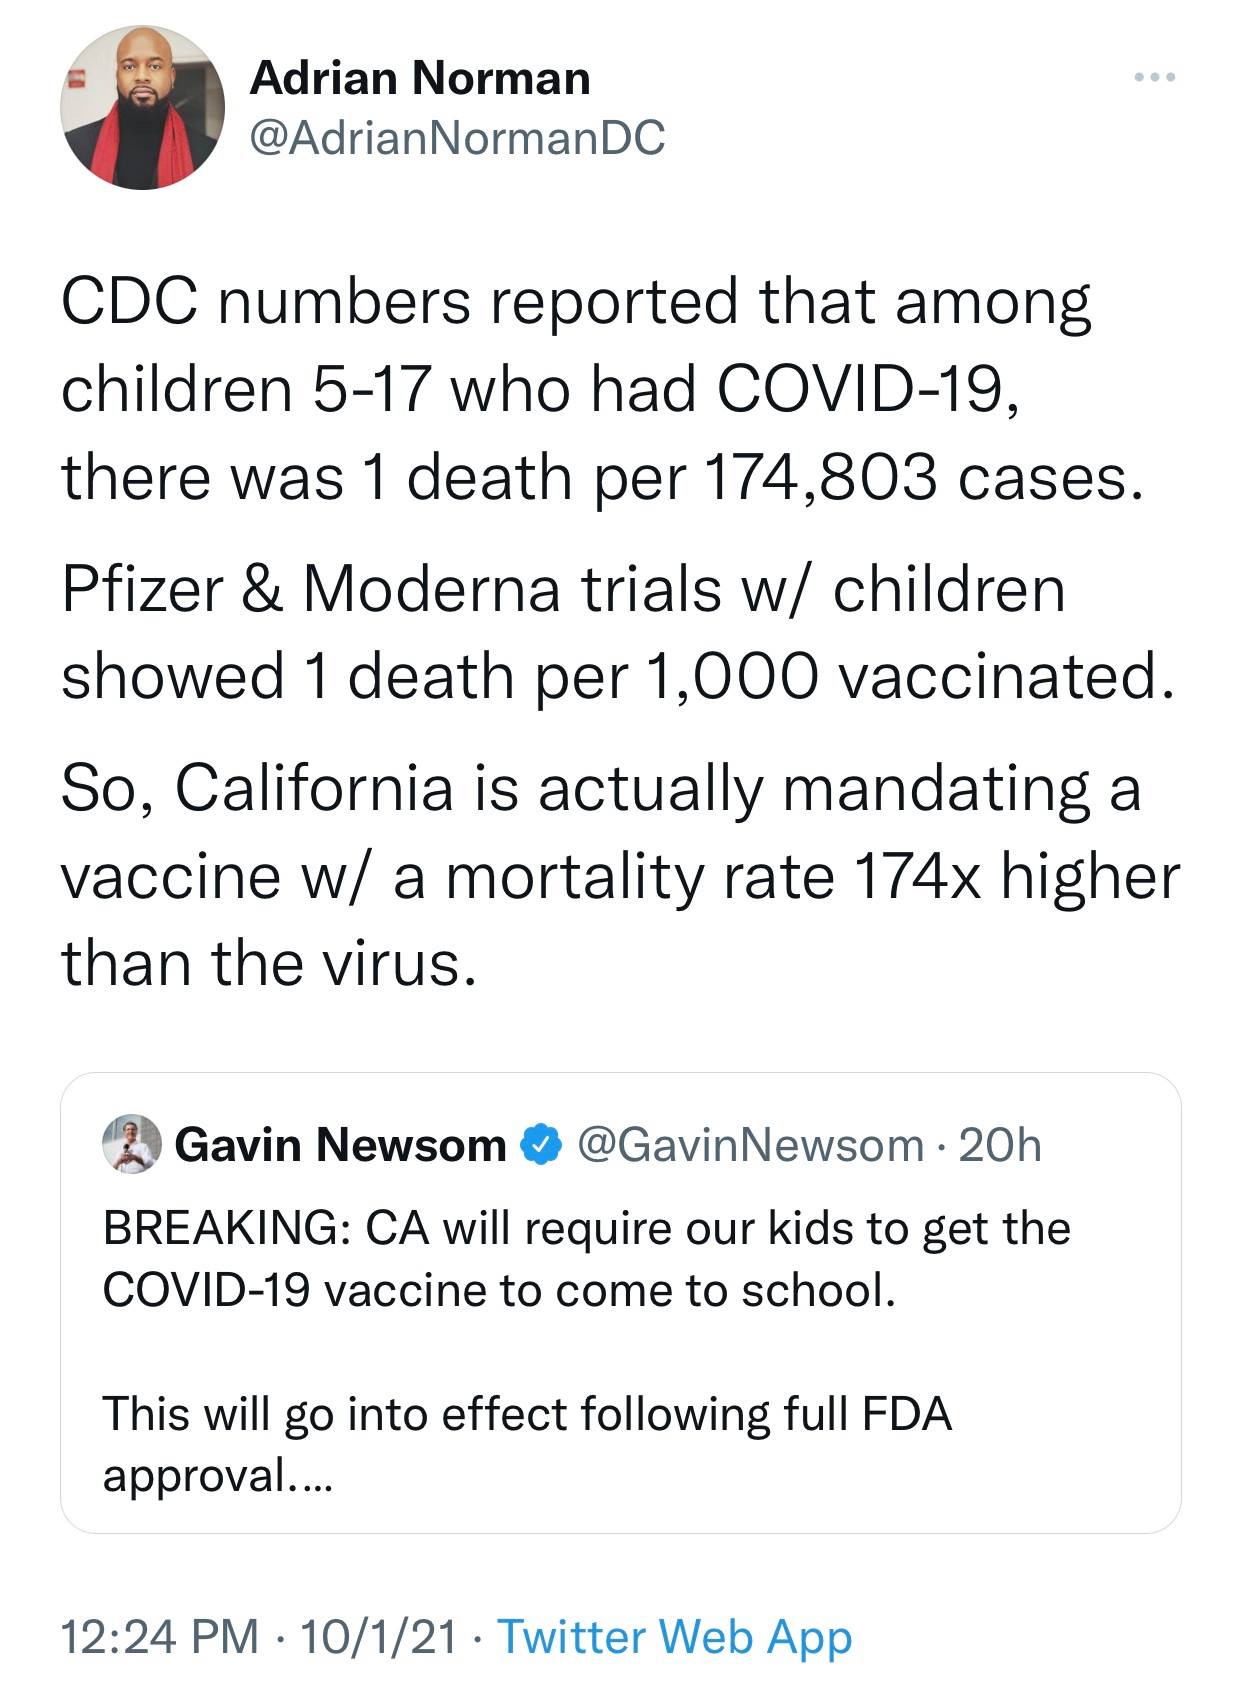Click Gavin Newsom's small avatar
The width and height of the screenshot is (1242, 1702).
click(131, 1144)
